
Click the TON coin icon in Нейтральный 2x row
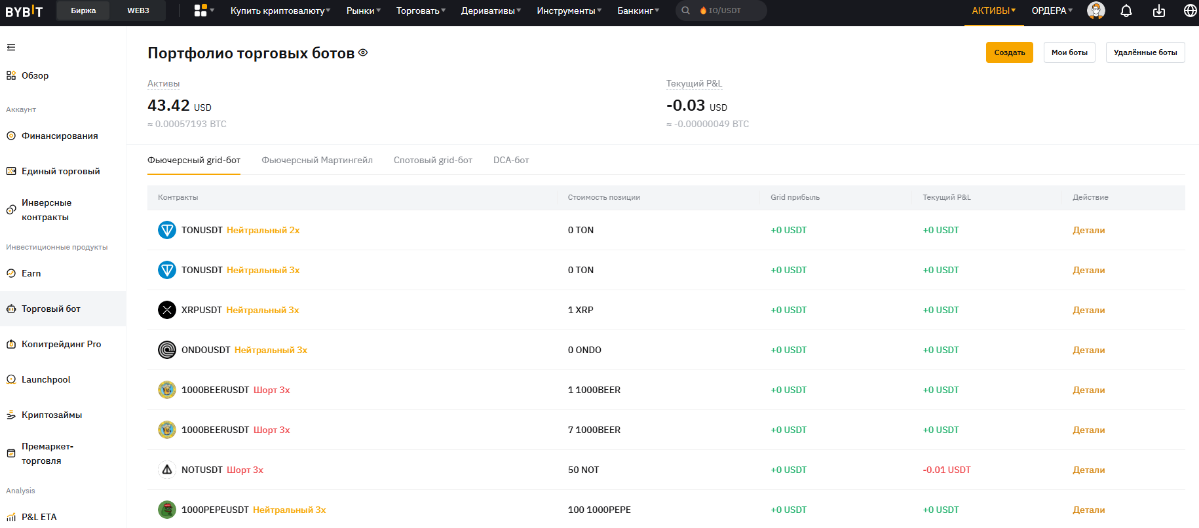pos(167,230)
